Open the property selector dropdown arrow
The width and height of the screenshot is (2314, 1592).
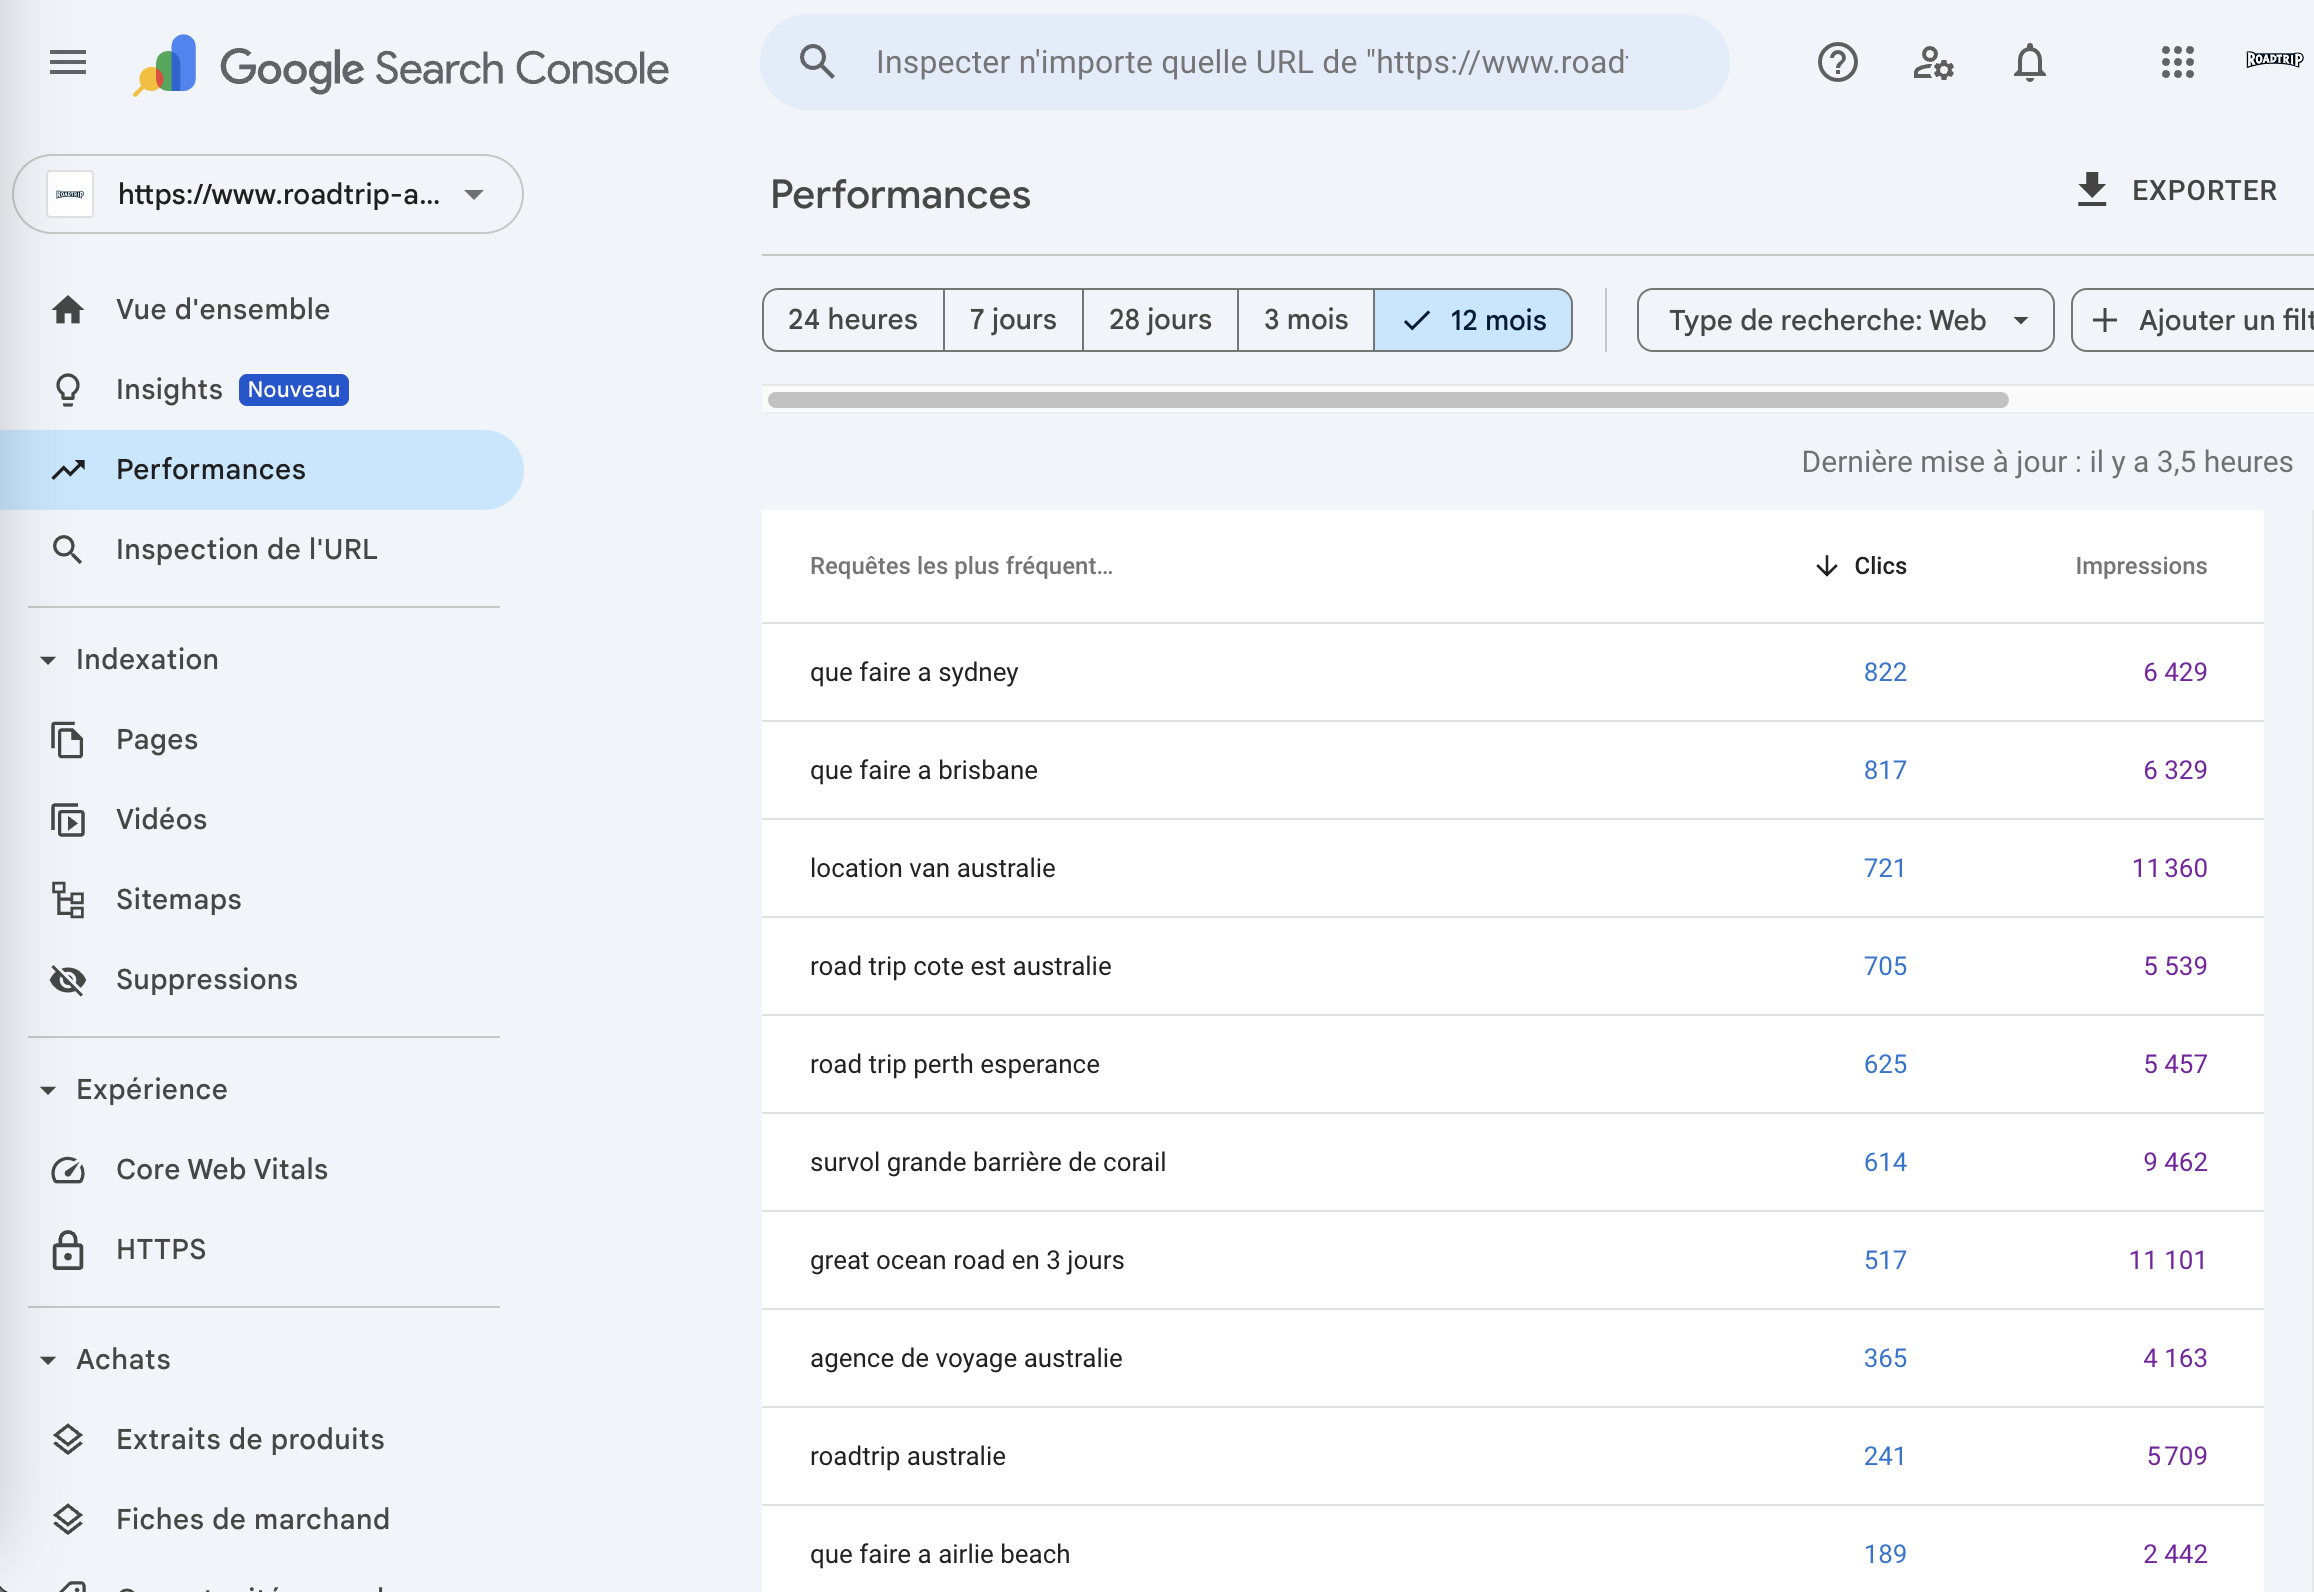[474, 194]
